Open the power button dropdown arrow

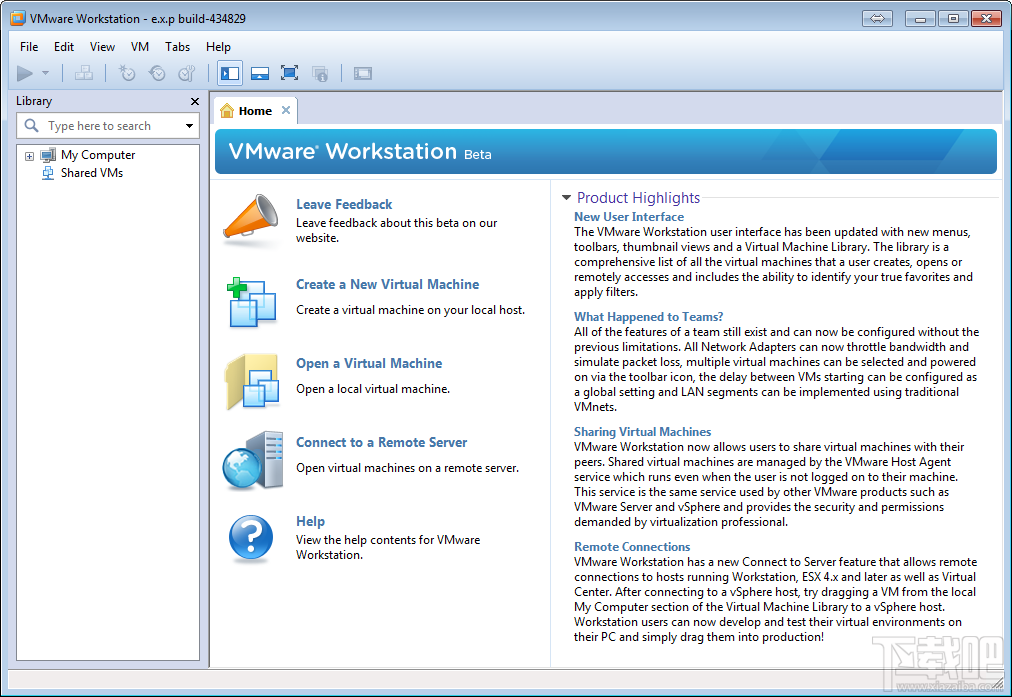pyautogui.click(x=44, y=73)
